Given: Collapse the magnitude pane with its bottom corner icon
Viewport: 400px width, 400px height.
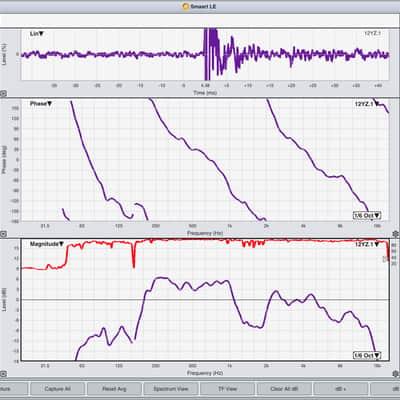Looking at the screenshot, I should point(3,374).
